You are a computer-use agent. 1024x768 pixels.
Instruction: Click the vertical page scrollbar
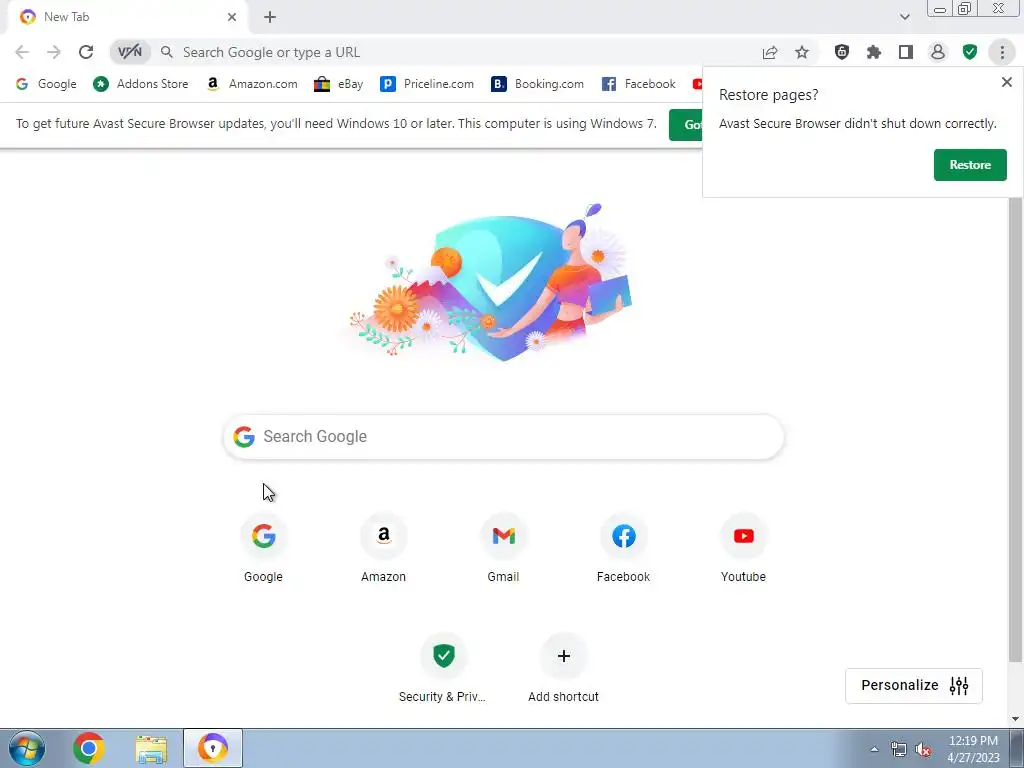tap(1016, 424)
